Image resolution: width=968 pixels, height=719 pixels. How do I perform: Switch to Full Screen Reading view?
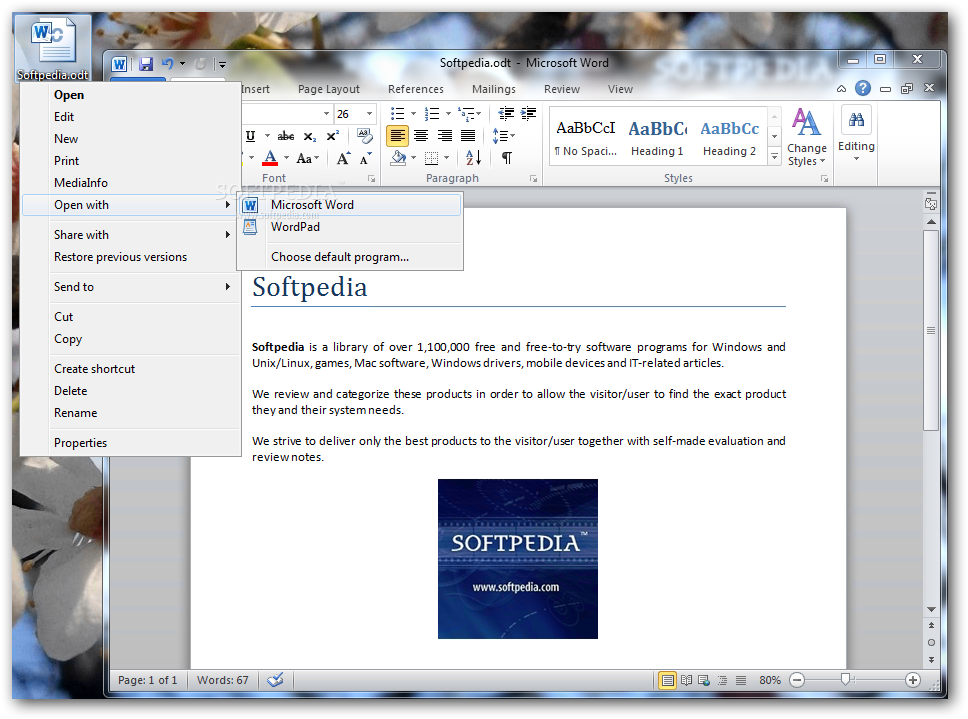pyautogui.click(x=686, y=680)
